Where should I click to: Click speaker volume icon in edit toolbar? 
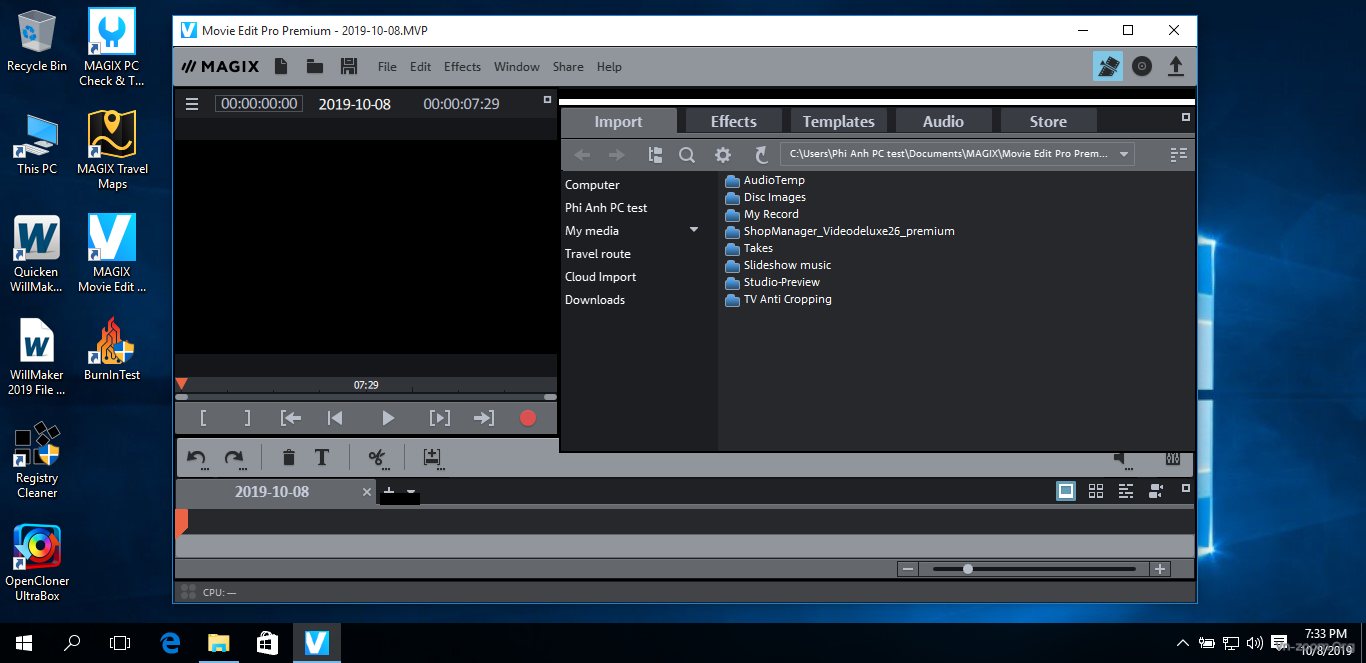coord(1121,459)
